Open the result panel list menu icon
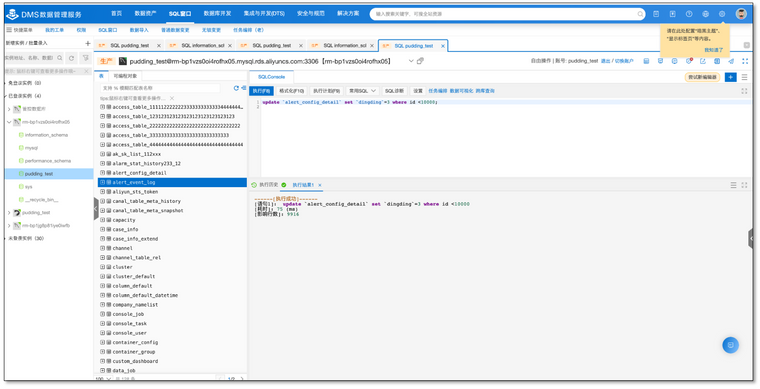The image size is (760, 389). coord(733,185)
